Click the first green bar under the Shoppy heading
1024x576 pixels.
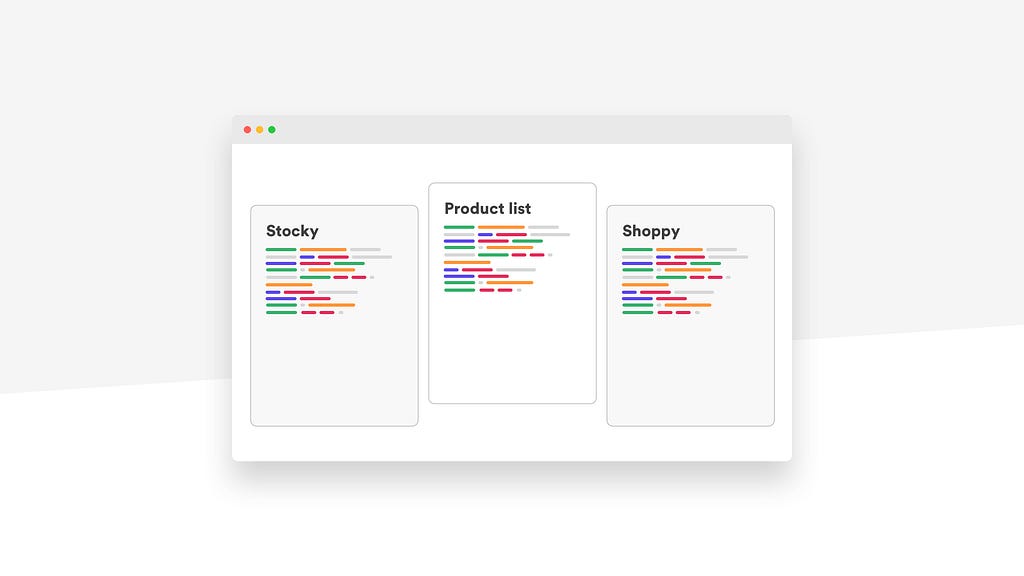pyautogui.click(x=637, y=249)
